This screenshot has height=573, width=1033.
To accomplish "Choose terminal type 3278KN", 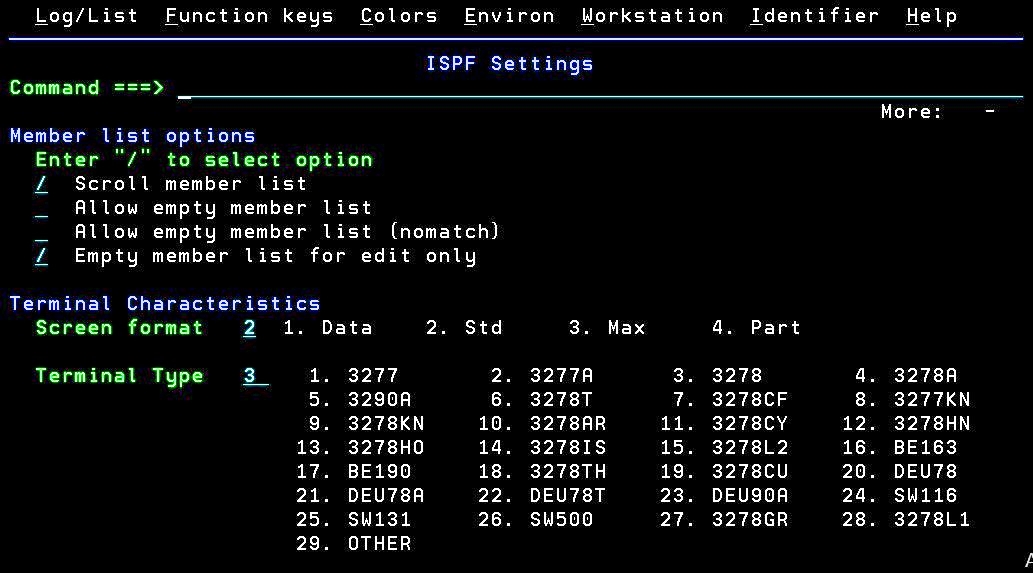I will [379, 424].
